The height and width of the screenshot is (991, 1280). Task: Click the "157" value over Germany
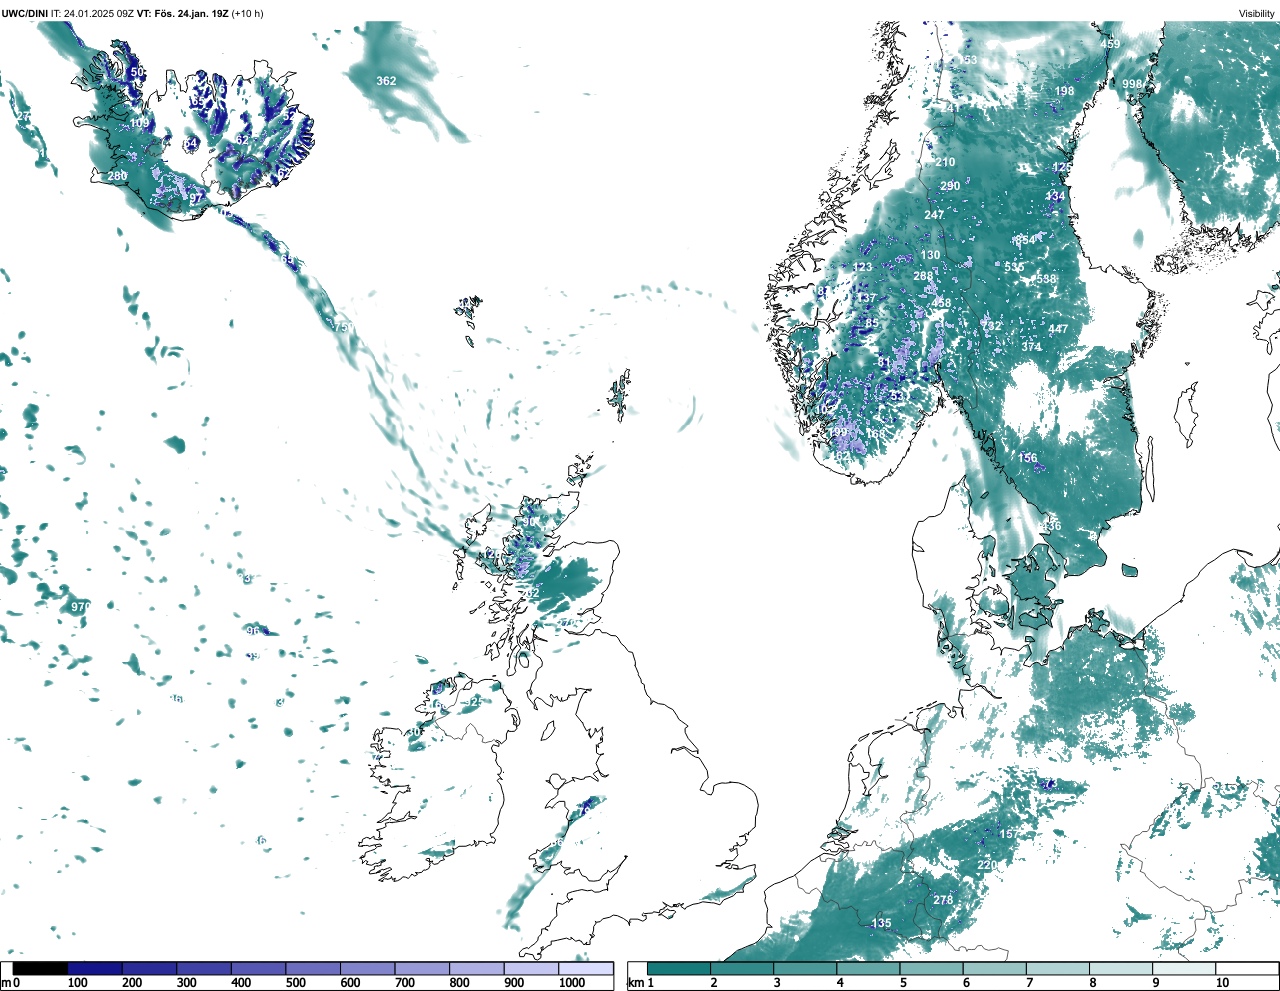coord(1009,834)
